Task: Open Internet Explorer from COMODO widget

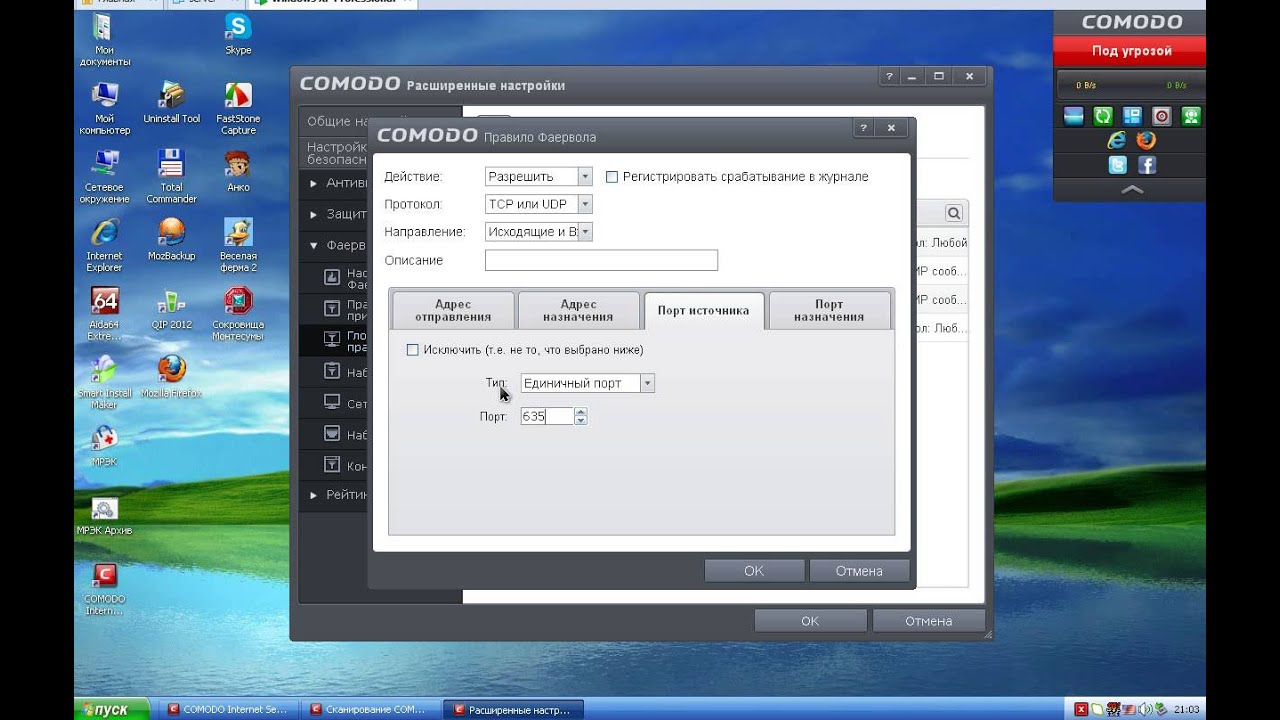Action: pos(1117,140)
